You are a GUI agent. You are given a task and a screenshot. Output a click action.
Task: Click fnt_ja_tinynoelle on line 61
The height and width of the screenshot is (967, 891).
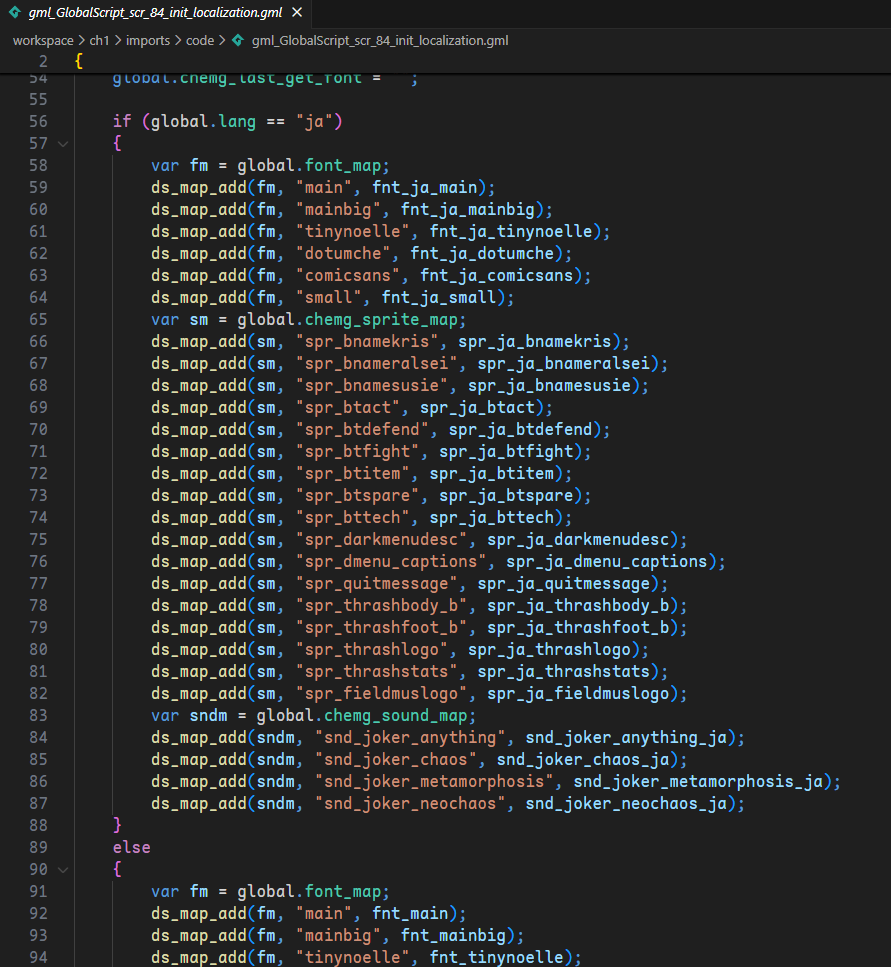[511, 232]
